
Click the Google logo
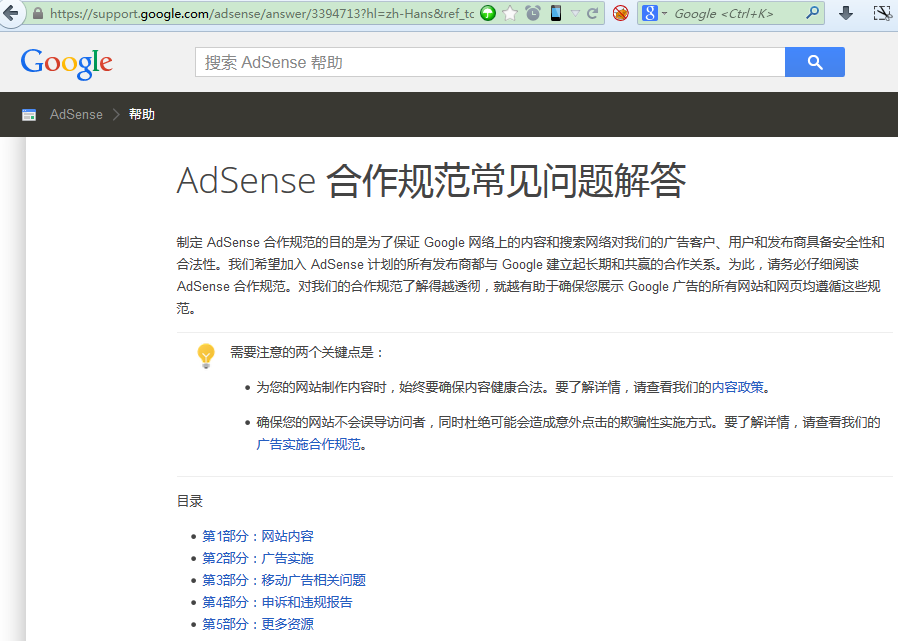pos(66,63)
